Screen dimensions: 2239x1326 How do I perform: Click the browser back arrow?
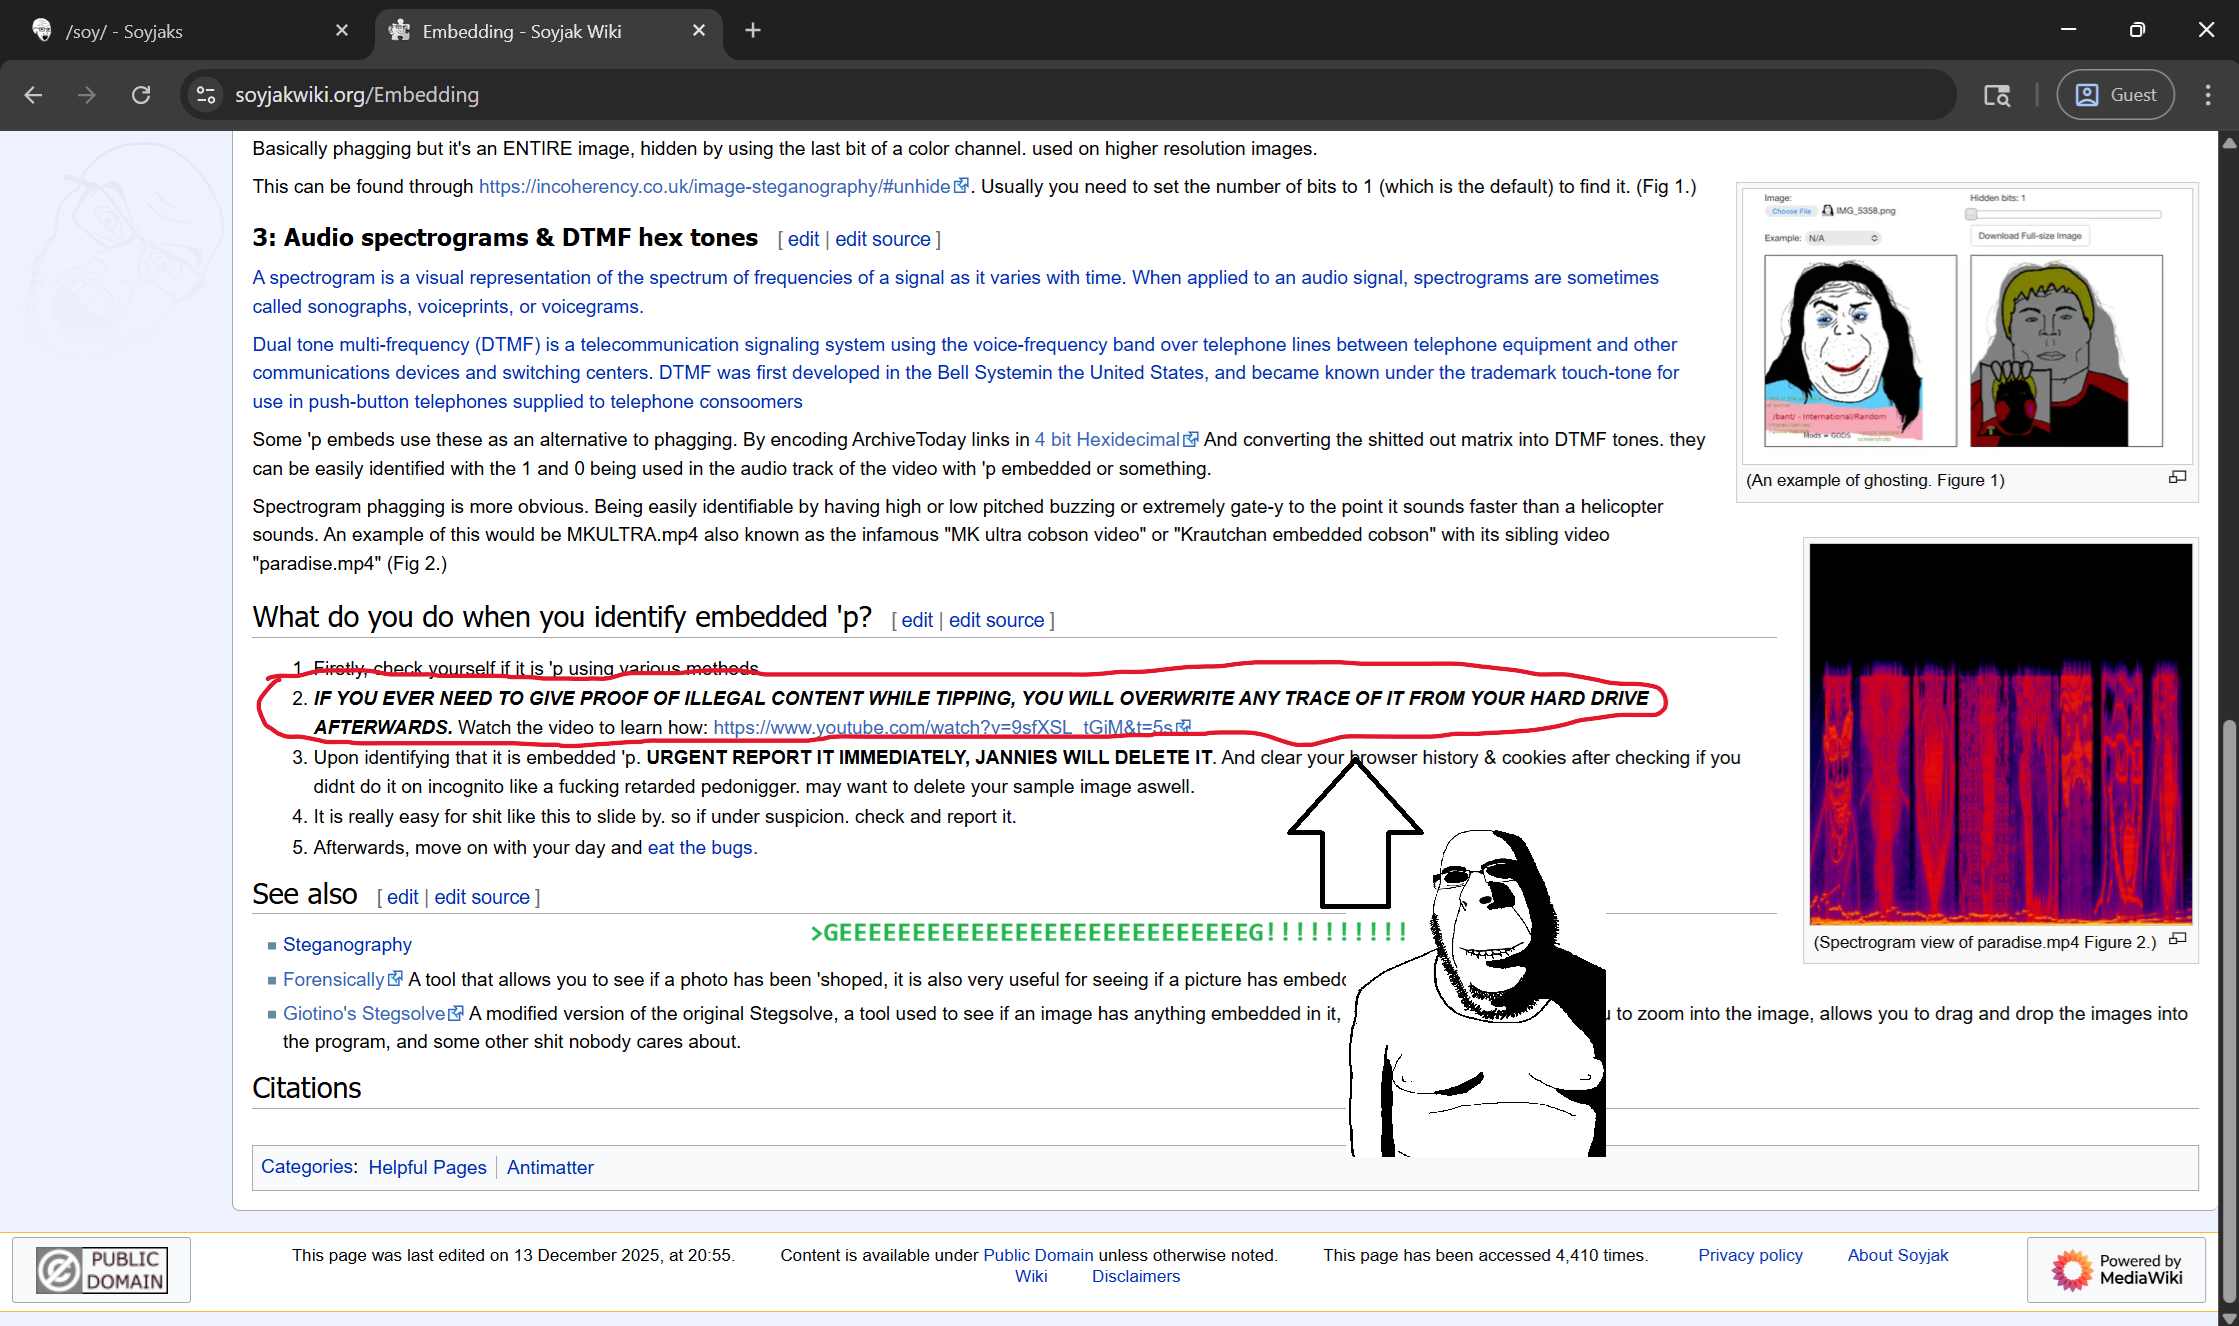(x=33, y=95)
